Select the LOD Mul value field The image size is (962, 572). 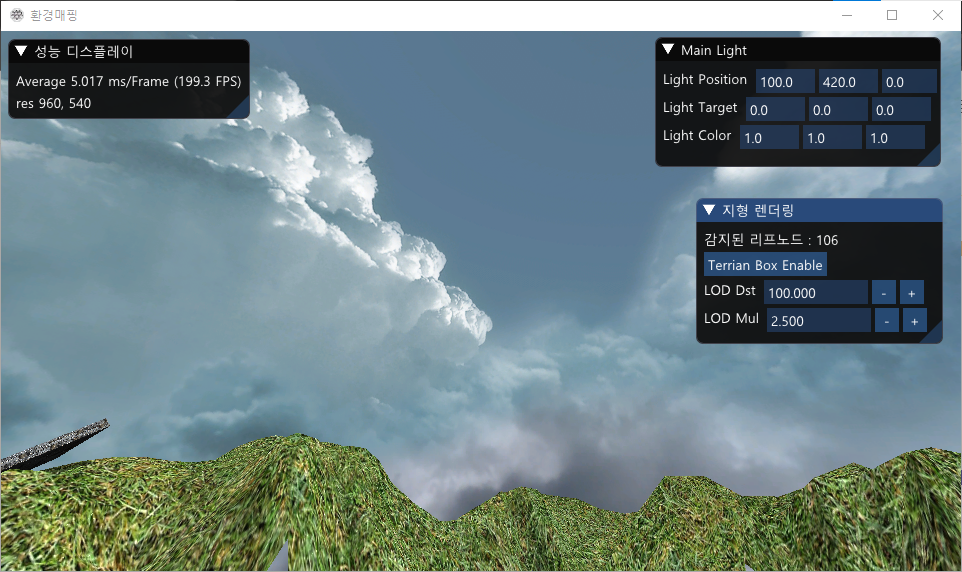pyautogui.click(x=818, y=320)
